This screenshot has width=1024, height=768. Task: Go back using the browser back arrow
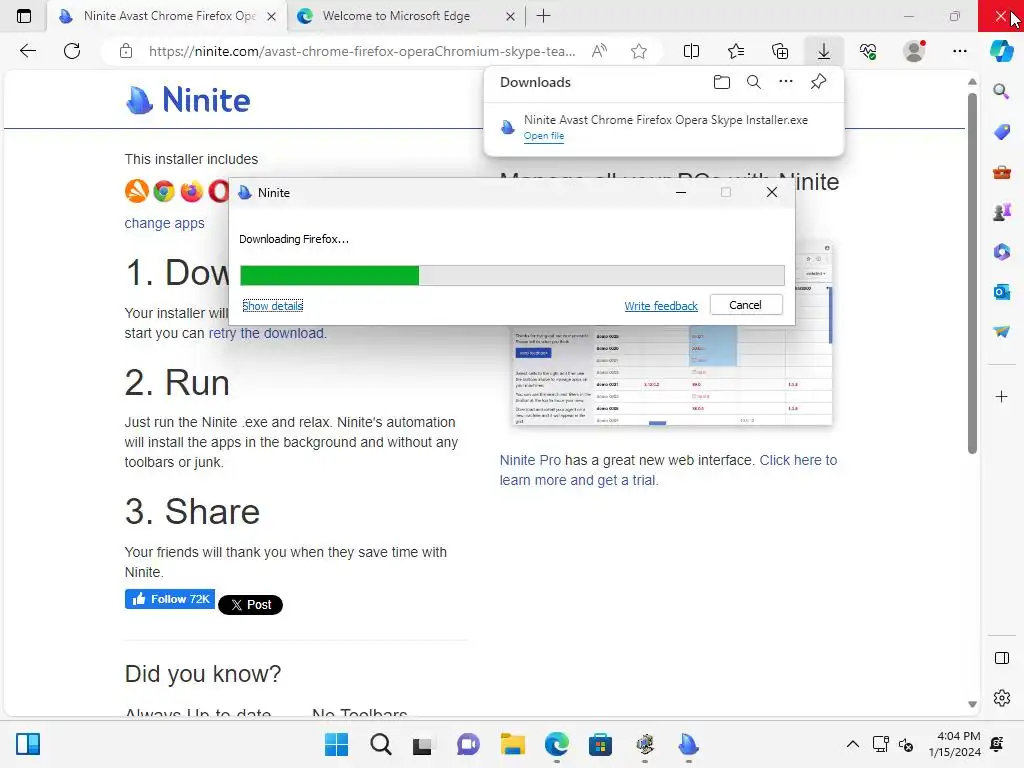click(x=27, y=51)
